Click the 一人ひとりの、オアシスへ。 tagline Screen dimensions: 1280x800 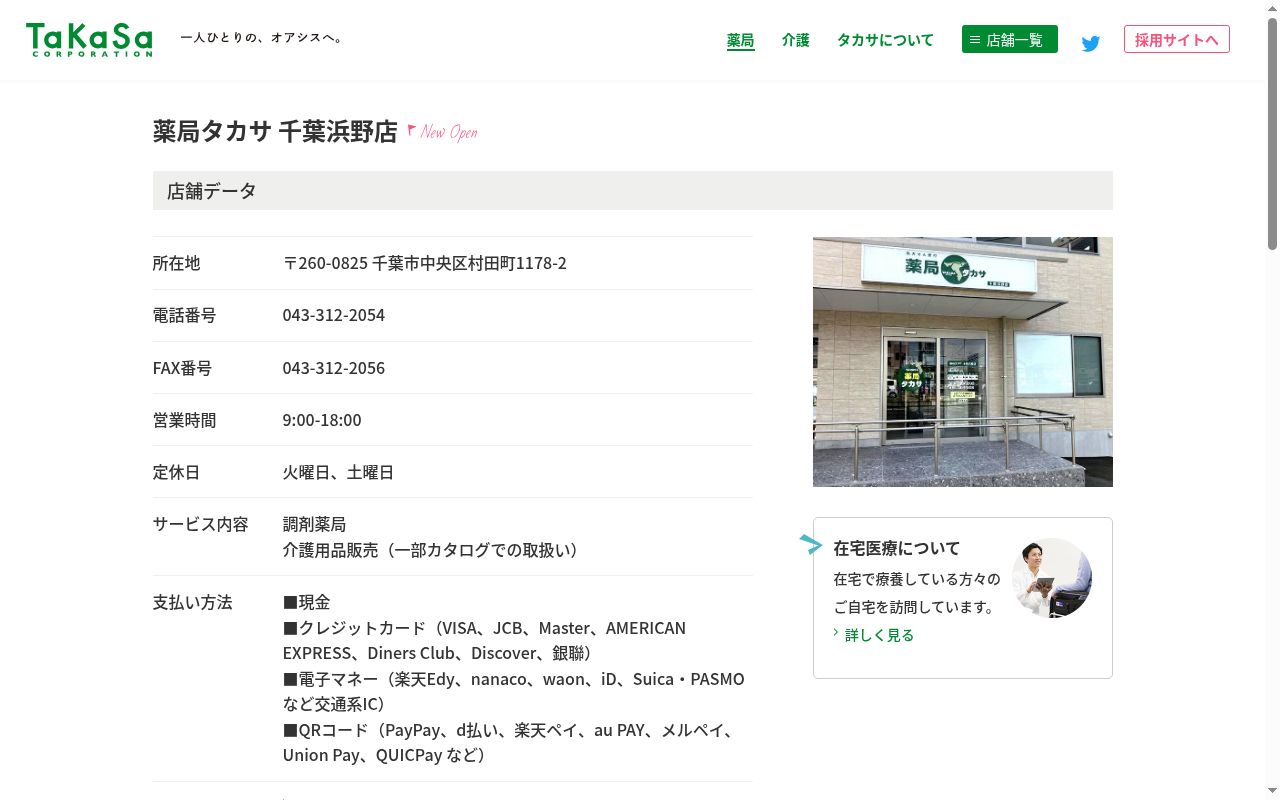[263, 38]
